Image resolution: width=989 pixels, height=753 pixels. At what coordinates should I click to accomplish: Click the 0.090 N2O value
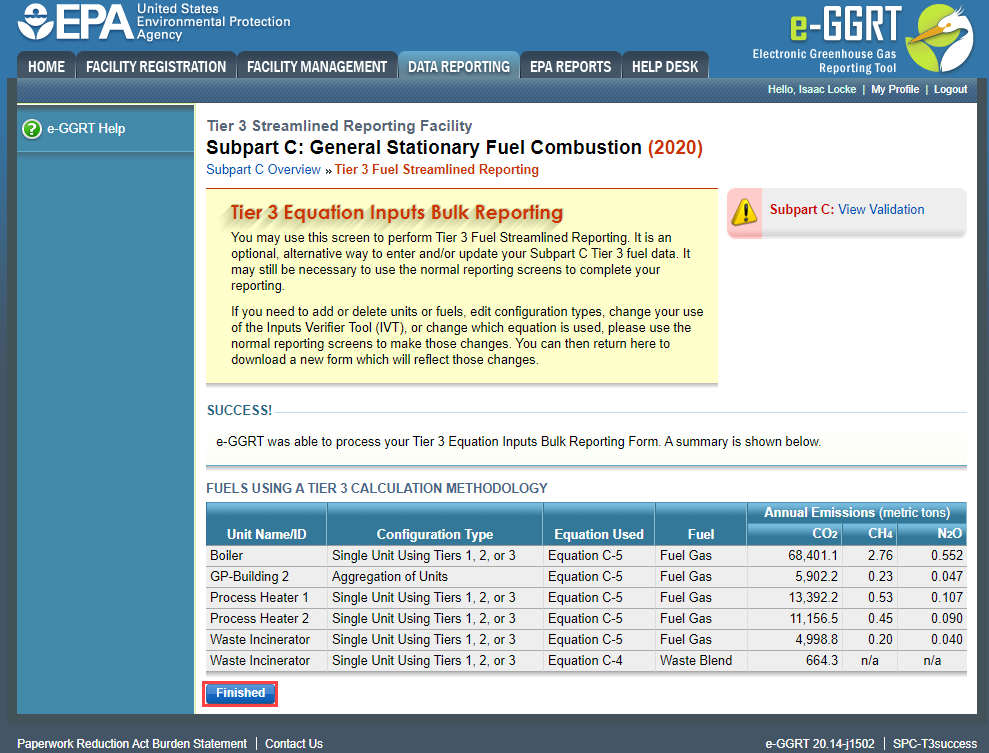tap(947, 619)
